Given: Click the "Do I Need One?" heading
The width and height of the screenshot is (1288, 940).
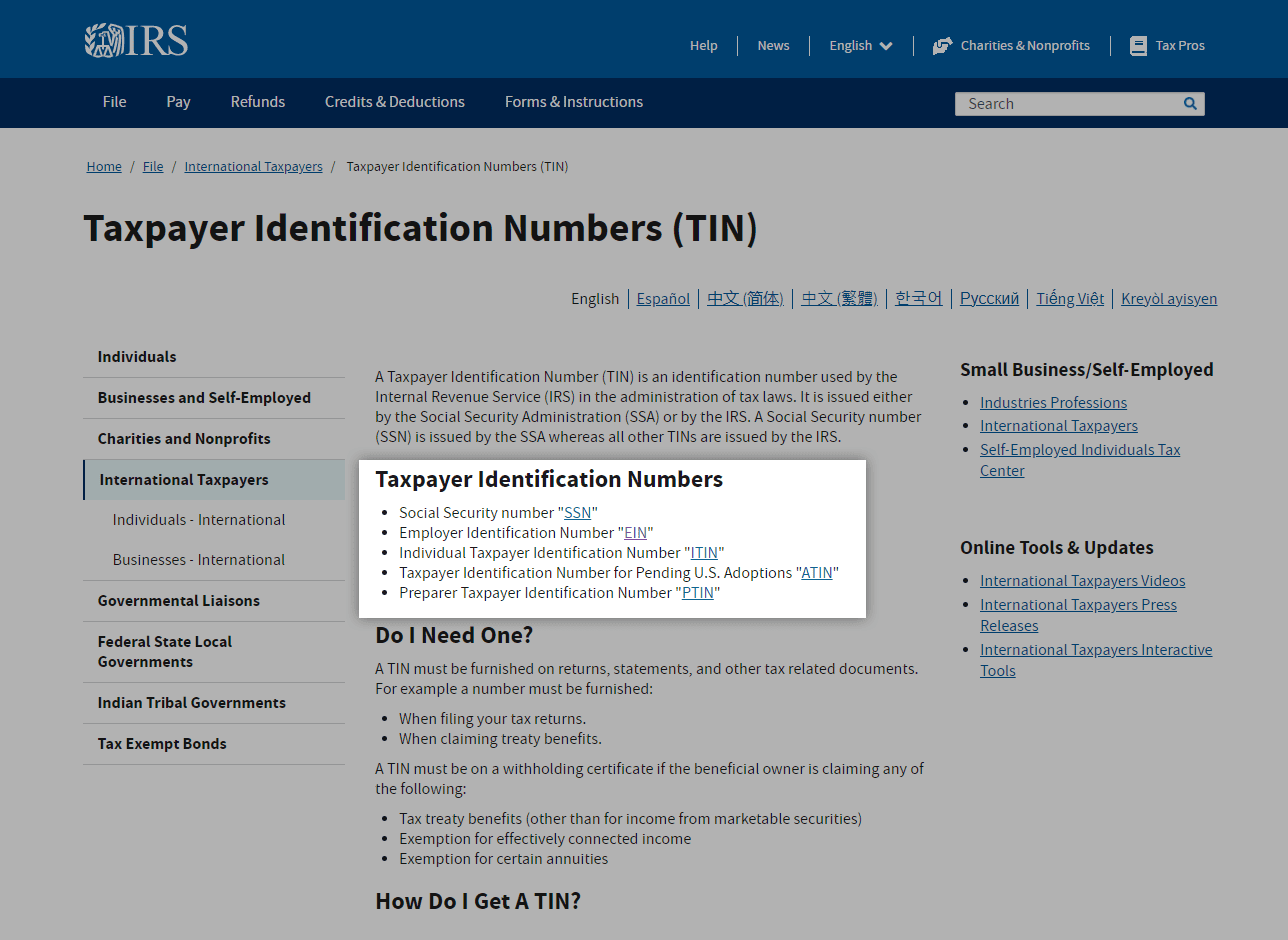Looking at the screenshot, I should [454, 635].
